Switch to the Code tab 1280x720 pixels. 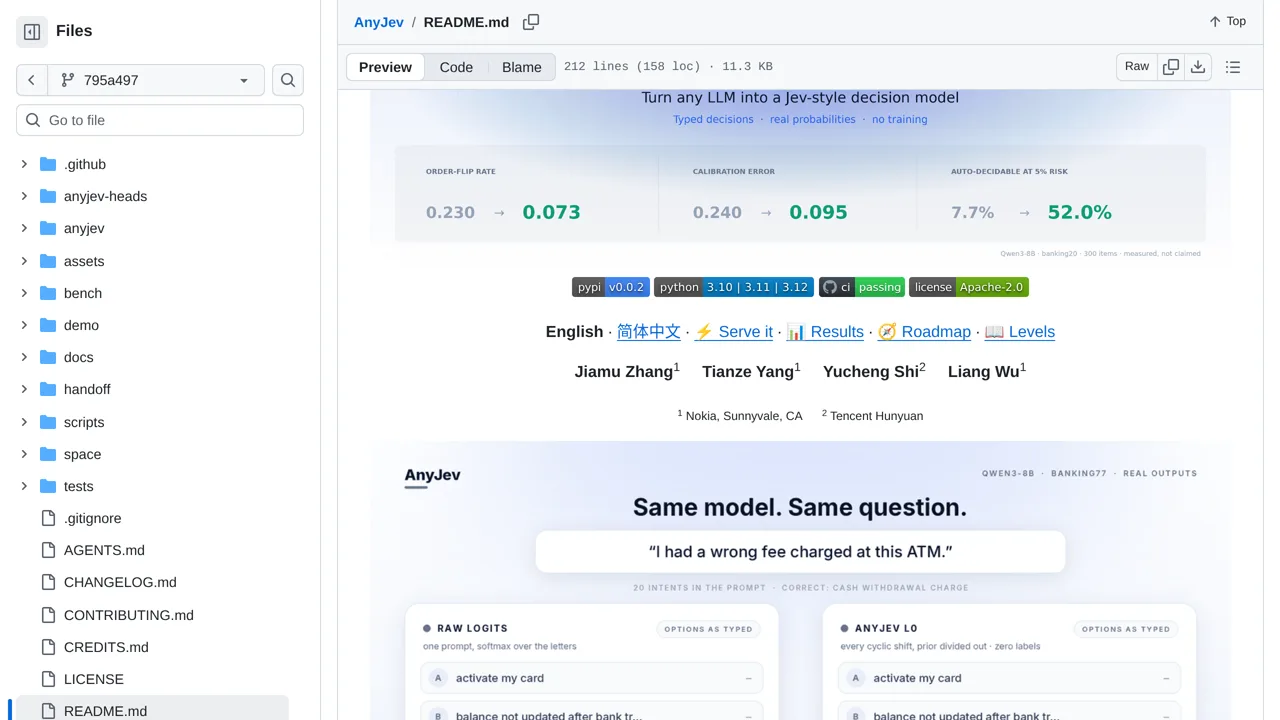click(x=456, y=67)
